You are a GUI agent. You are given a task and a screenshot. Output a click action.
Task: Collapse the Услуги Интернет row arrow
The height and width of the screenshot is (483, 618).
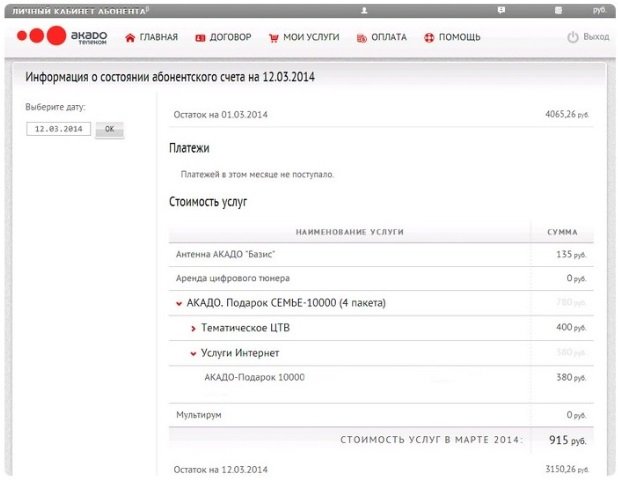point(193,354)
